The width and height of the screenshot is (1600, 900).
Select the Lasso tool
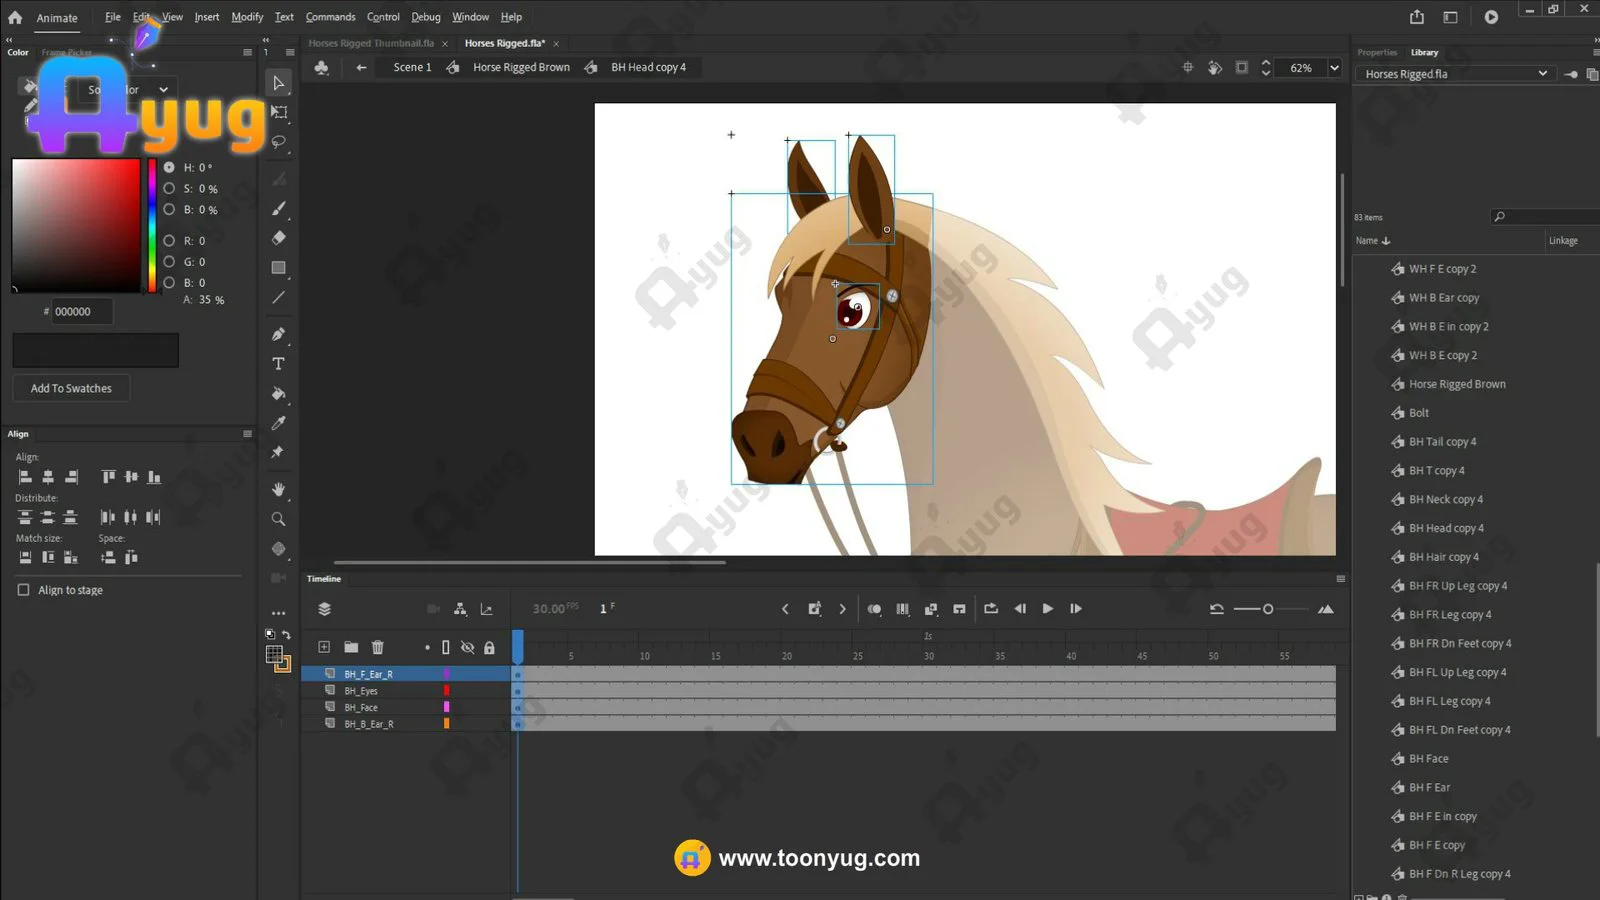(279, 142)
